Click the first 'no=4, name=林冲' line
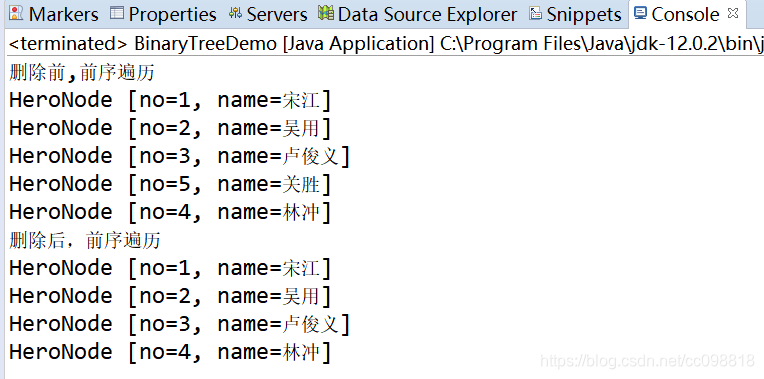This screenshot has width=764, height=379. (170, 212)
